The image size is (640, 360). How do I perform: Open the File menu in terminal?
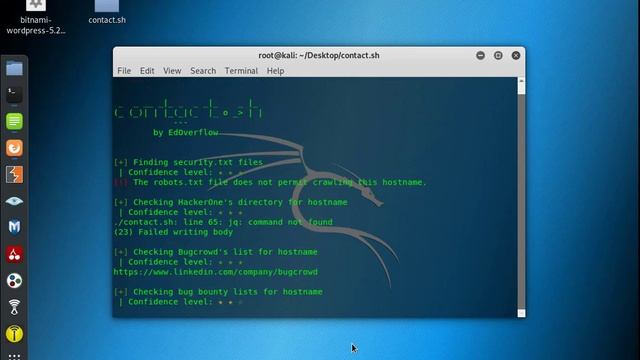pyautogui.click(x=124, y=71)
